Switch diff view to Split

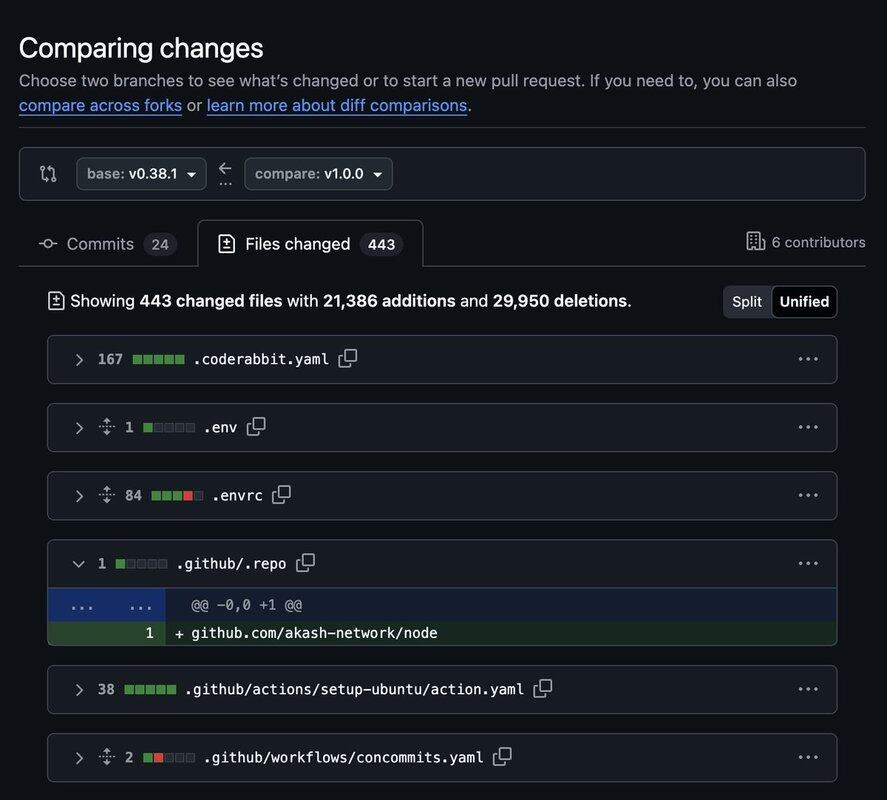coord(747,302)
